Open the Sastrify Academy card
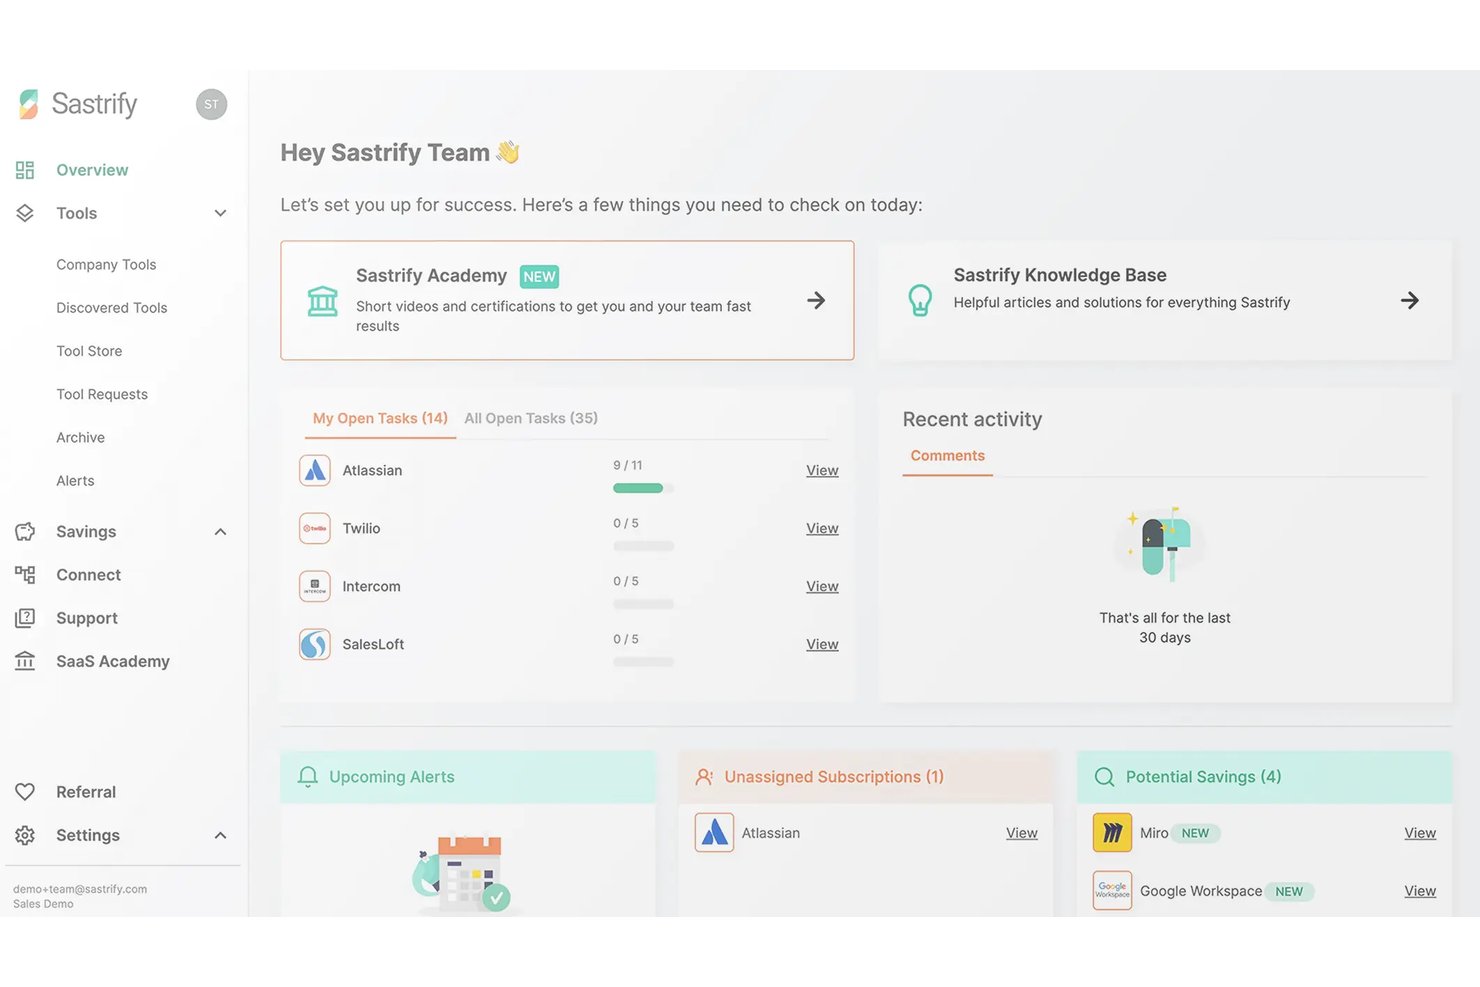The image size is (1480, 987). (567, 300)
